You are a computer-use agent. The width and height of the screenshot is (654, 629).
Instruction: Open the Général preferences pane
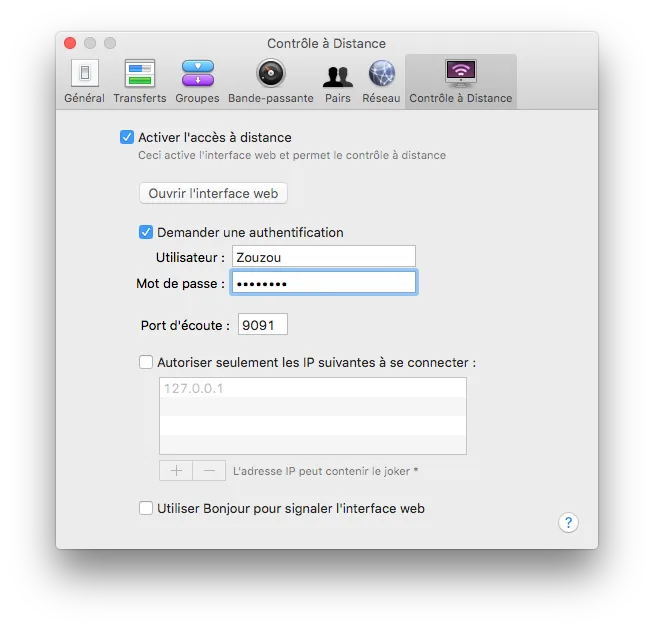click(x=84, y=81)
